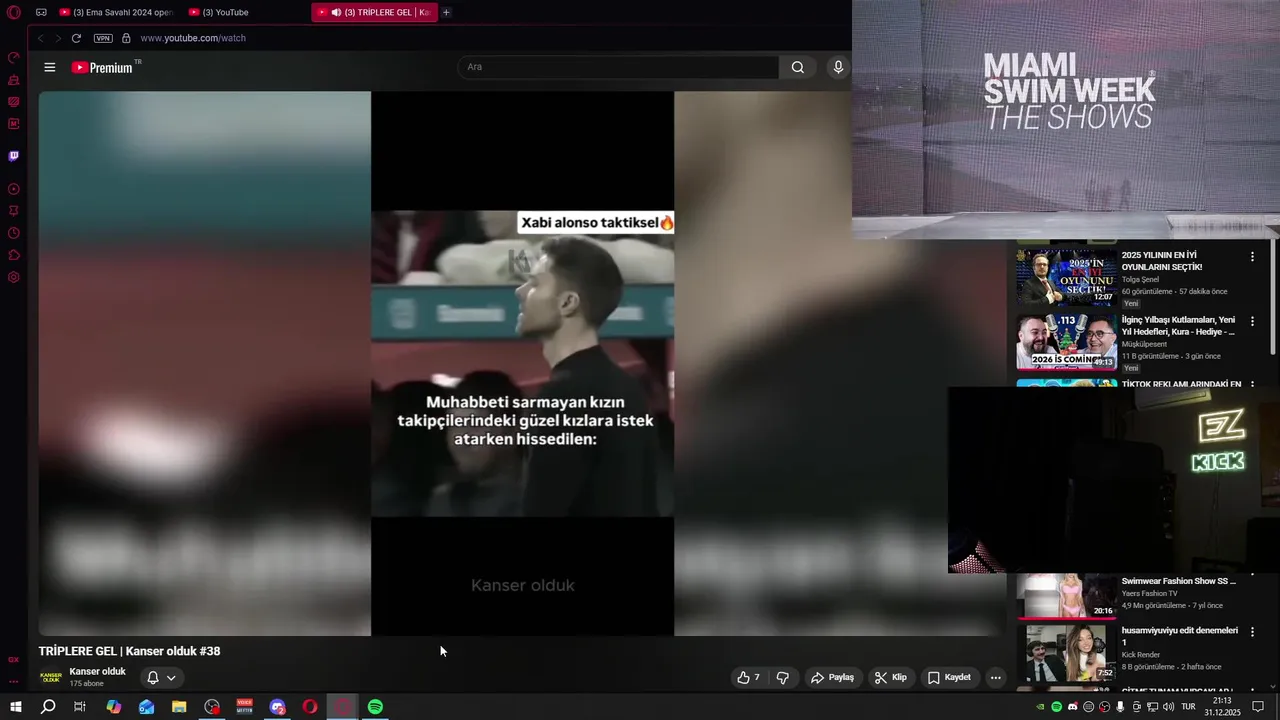Click the 'Kick Render' channel name
The image size is (1280, 720).
tap(1141, 655)
